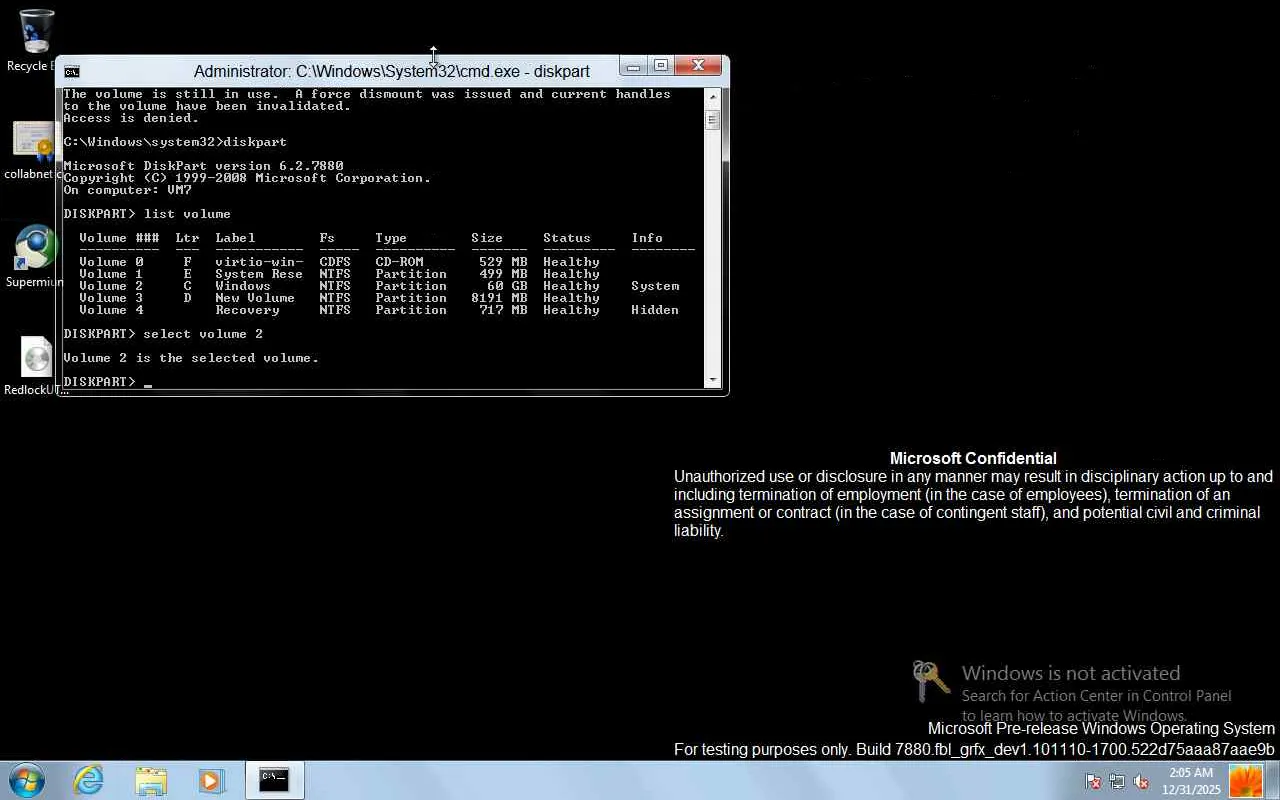Click the "Status" column header

click(x=567, y=238)
